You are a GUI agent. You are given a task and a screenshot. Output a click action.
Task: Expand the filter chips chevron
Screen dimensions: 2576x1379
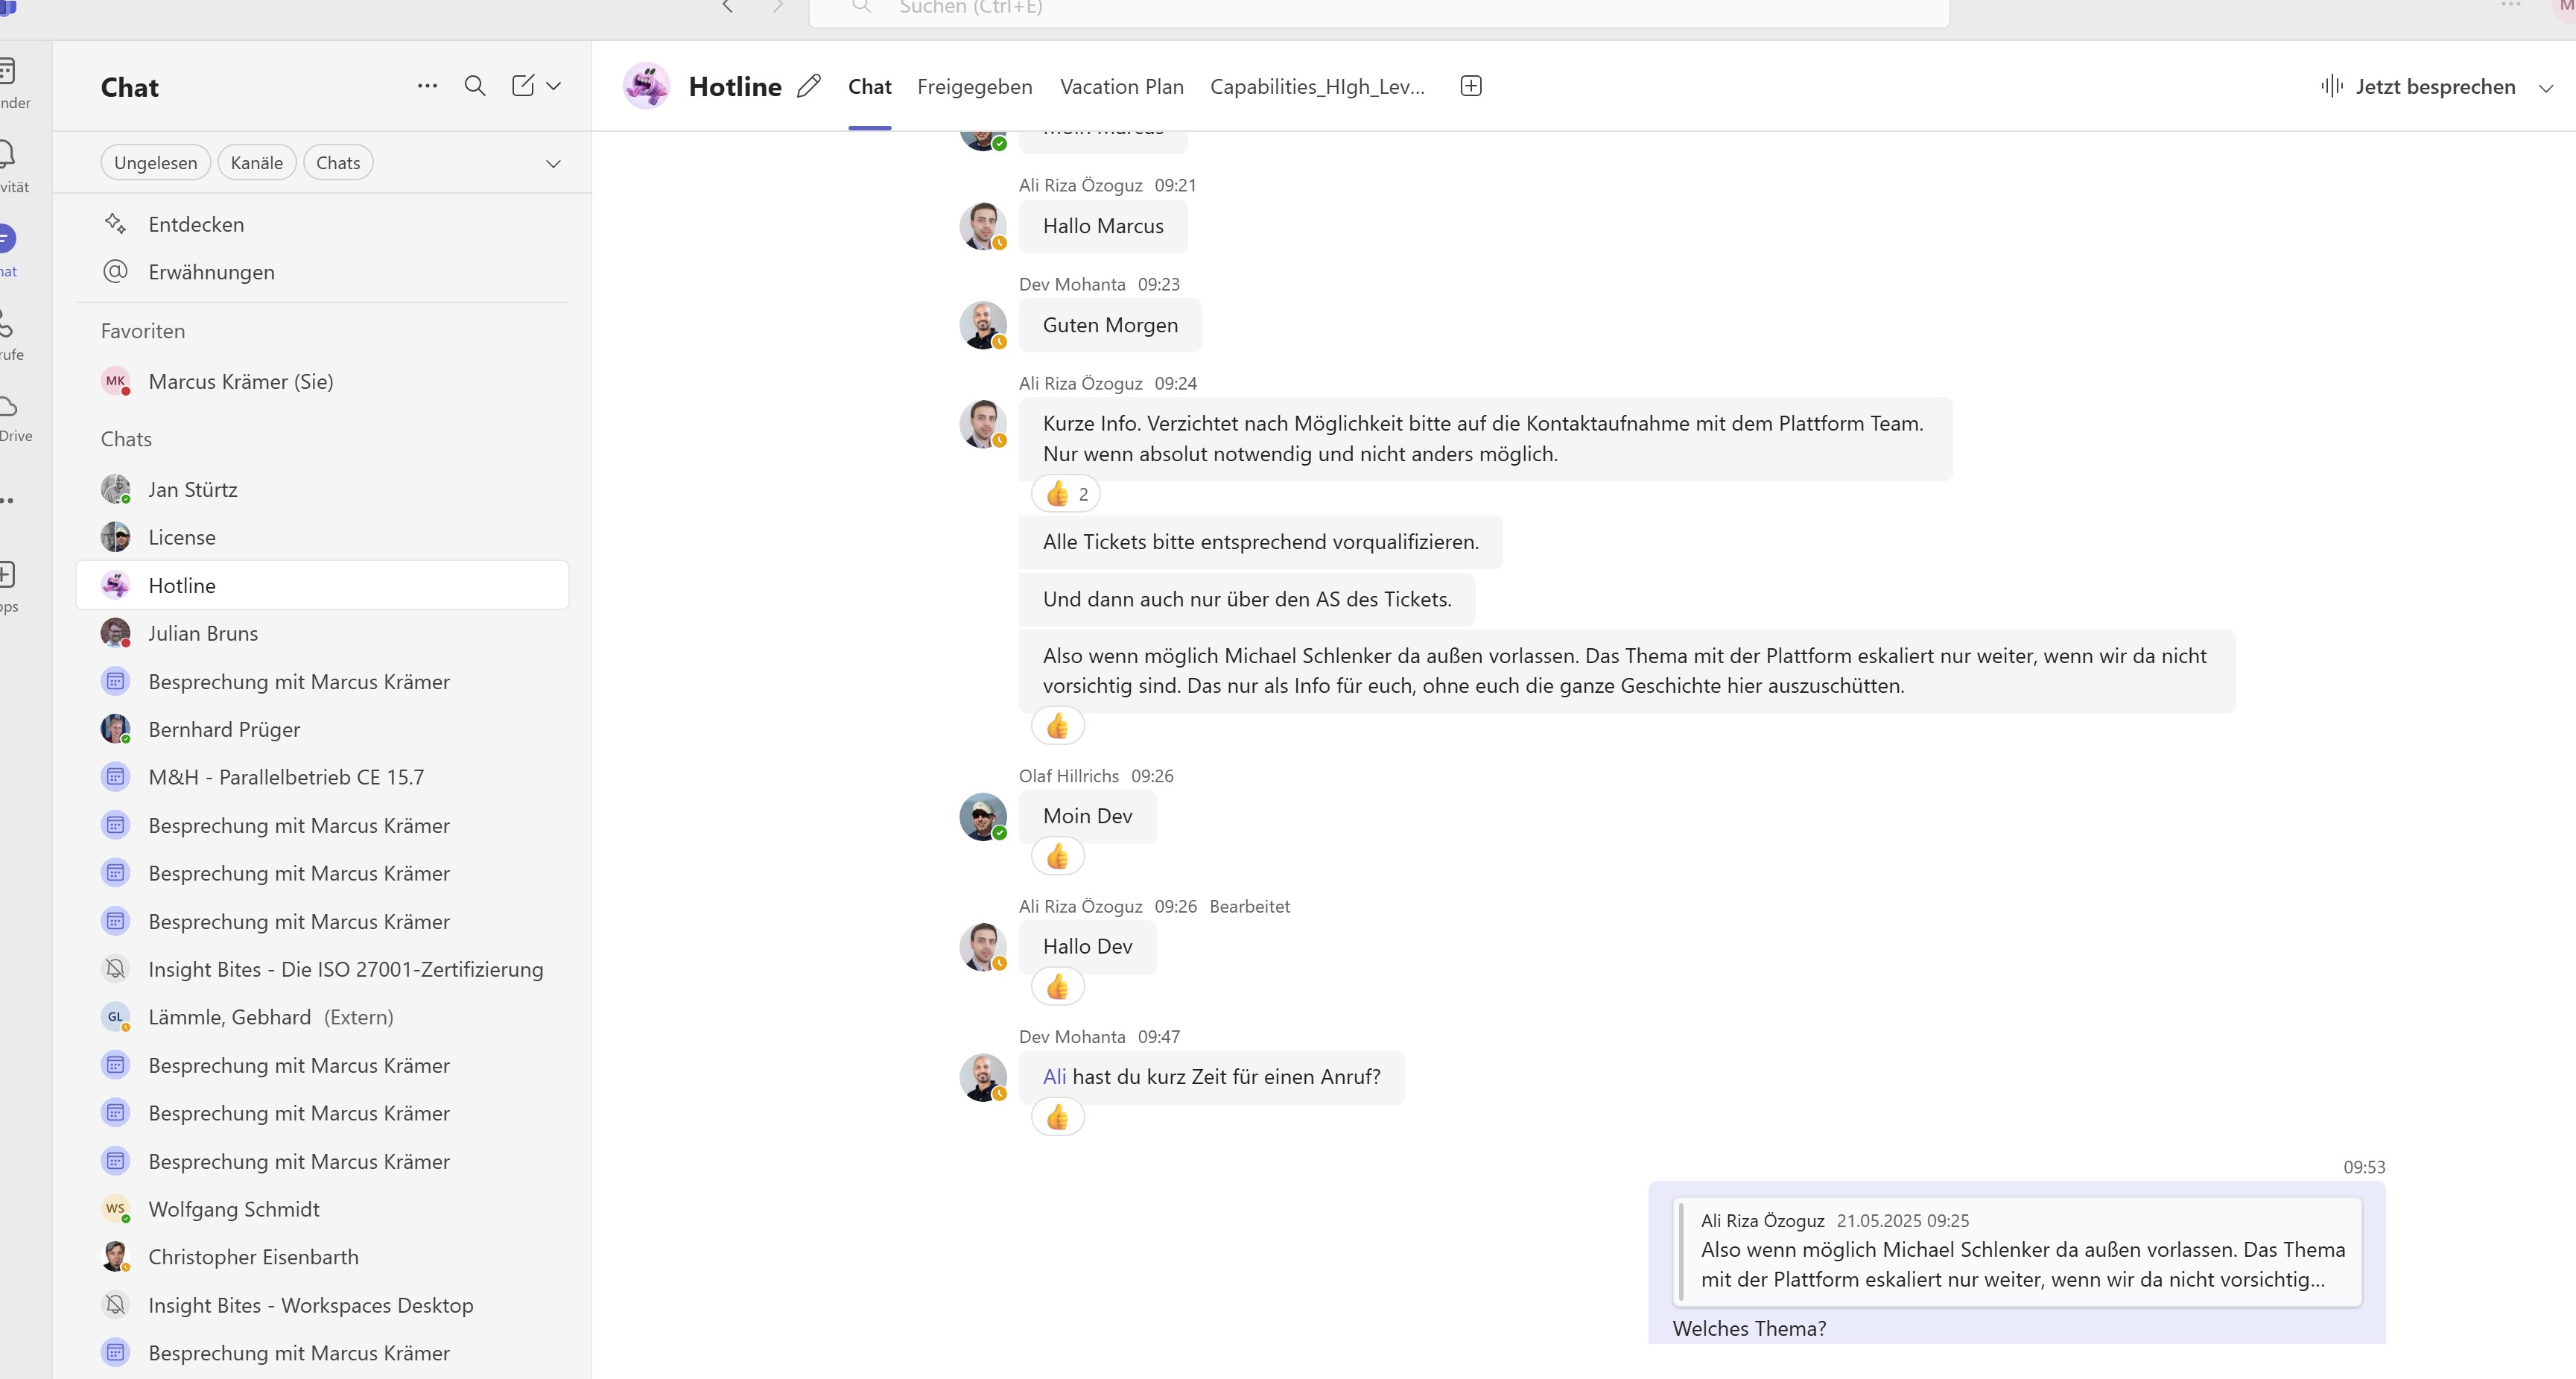coord(553,164)
